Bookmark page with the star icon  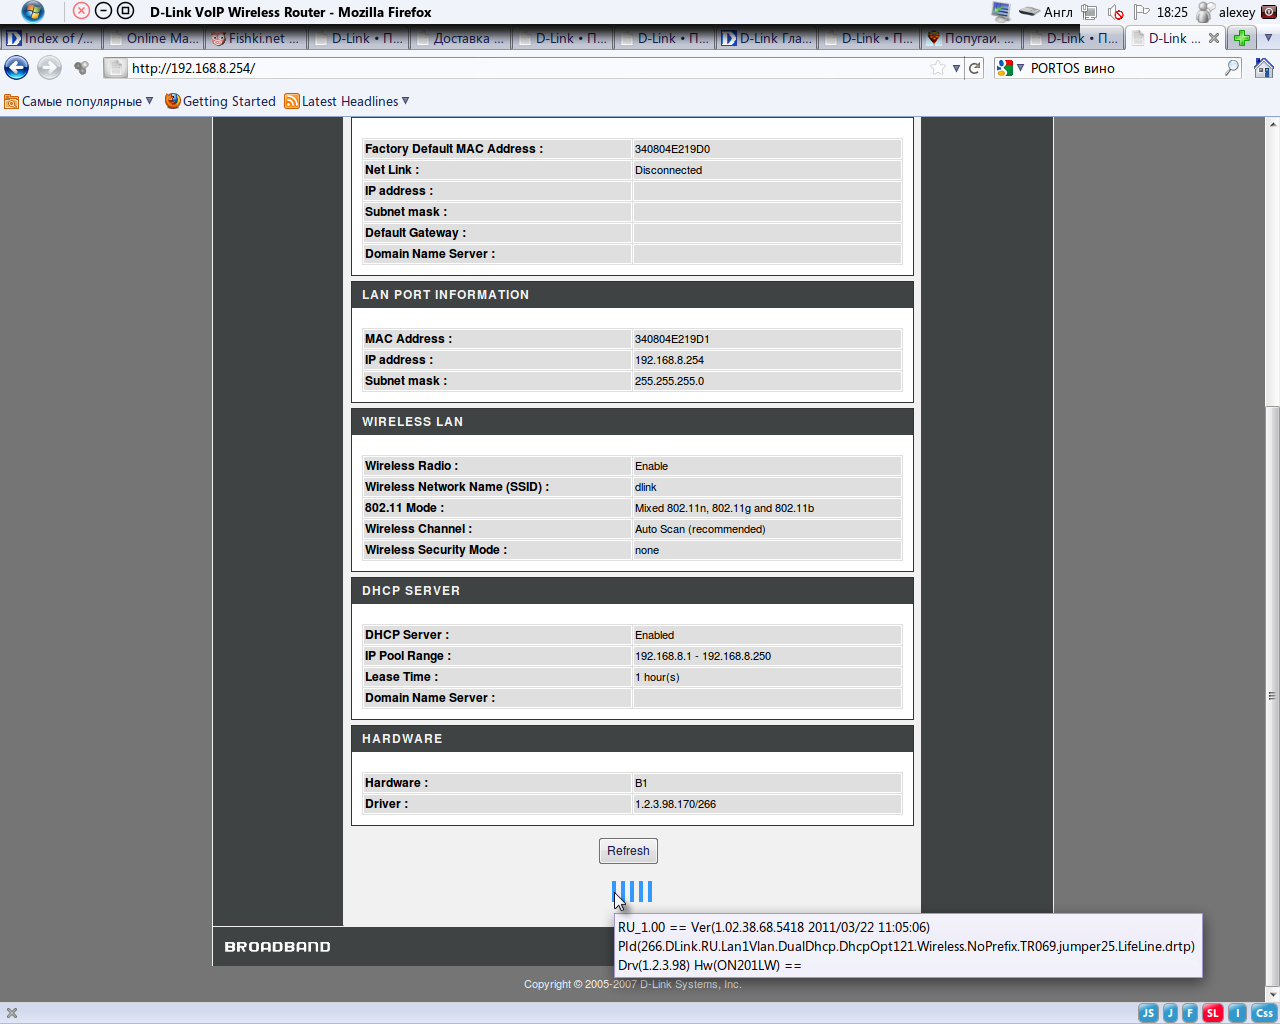[x=937, y=68]
